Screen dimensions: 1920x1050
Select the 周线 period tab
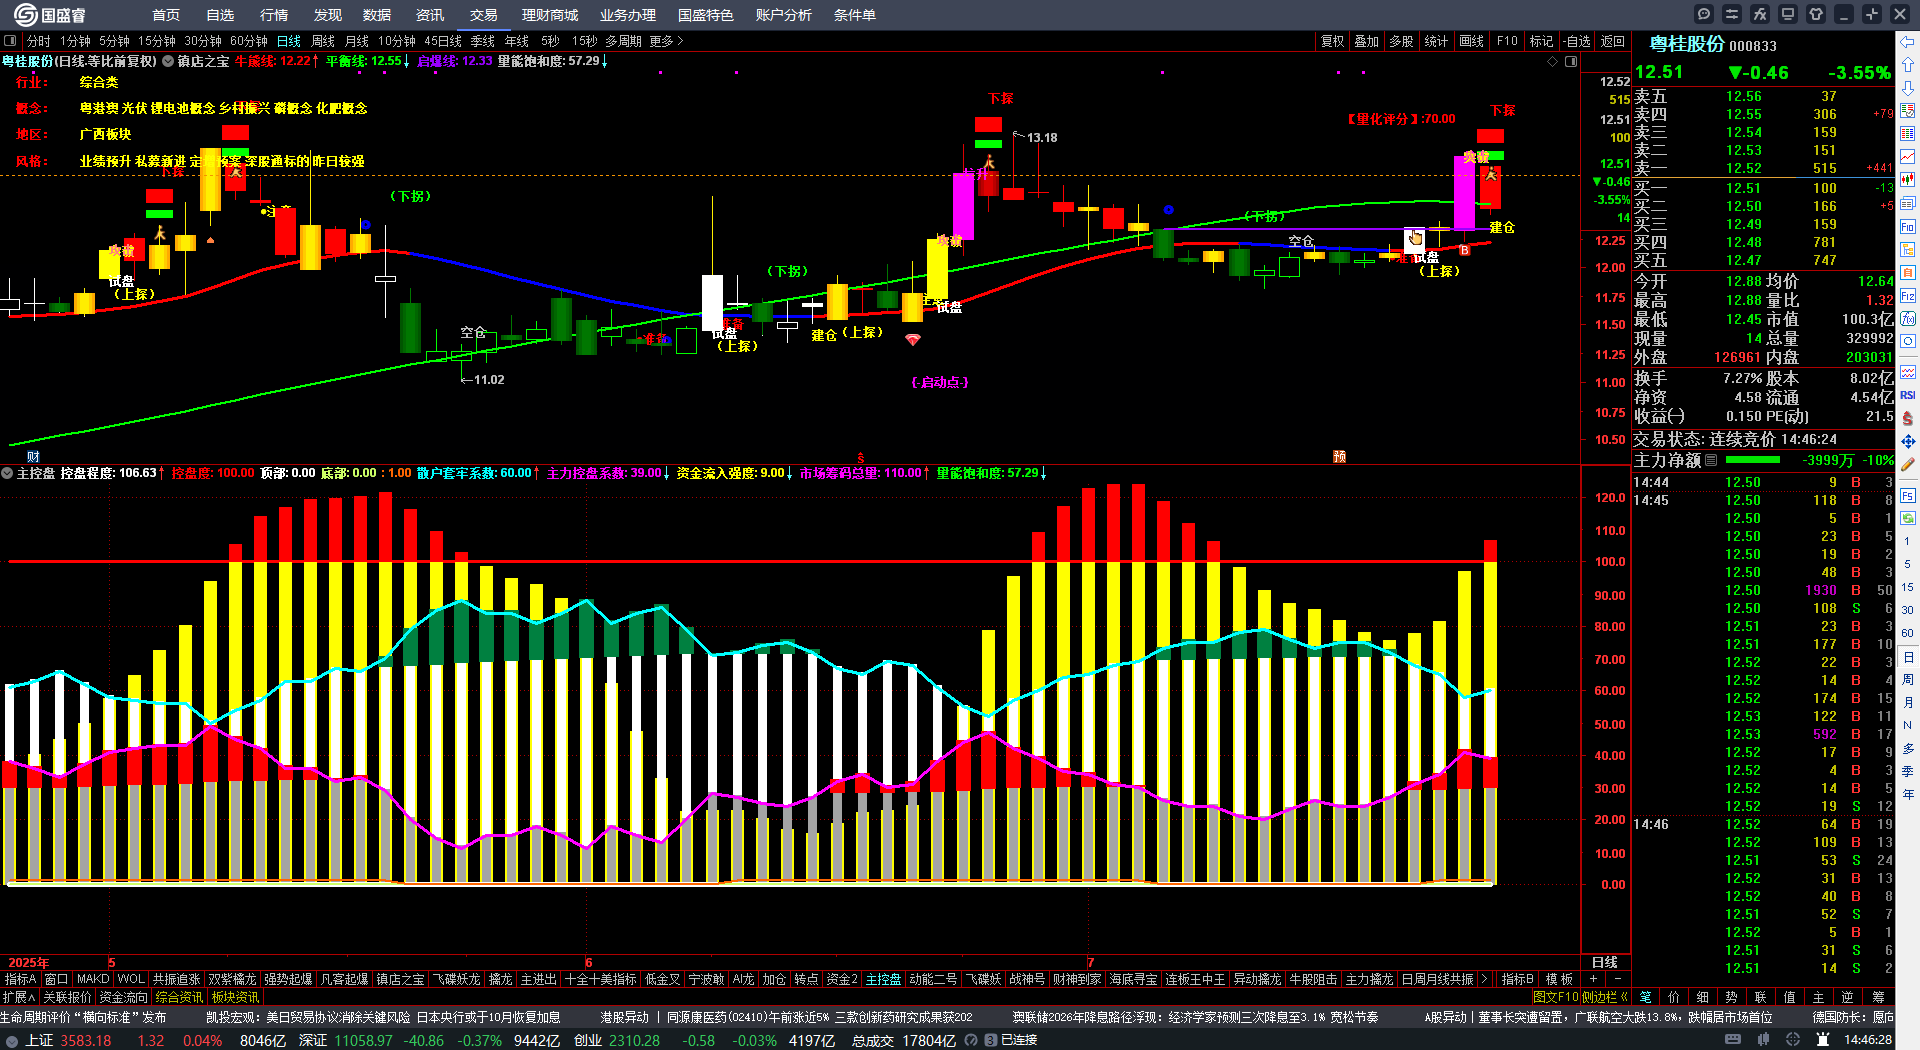coord(323,41)
